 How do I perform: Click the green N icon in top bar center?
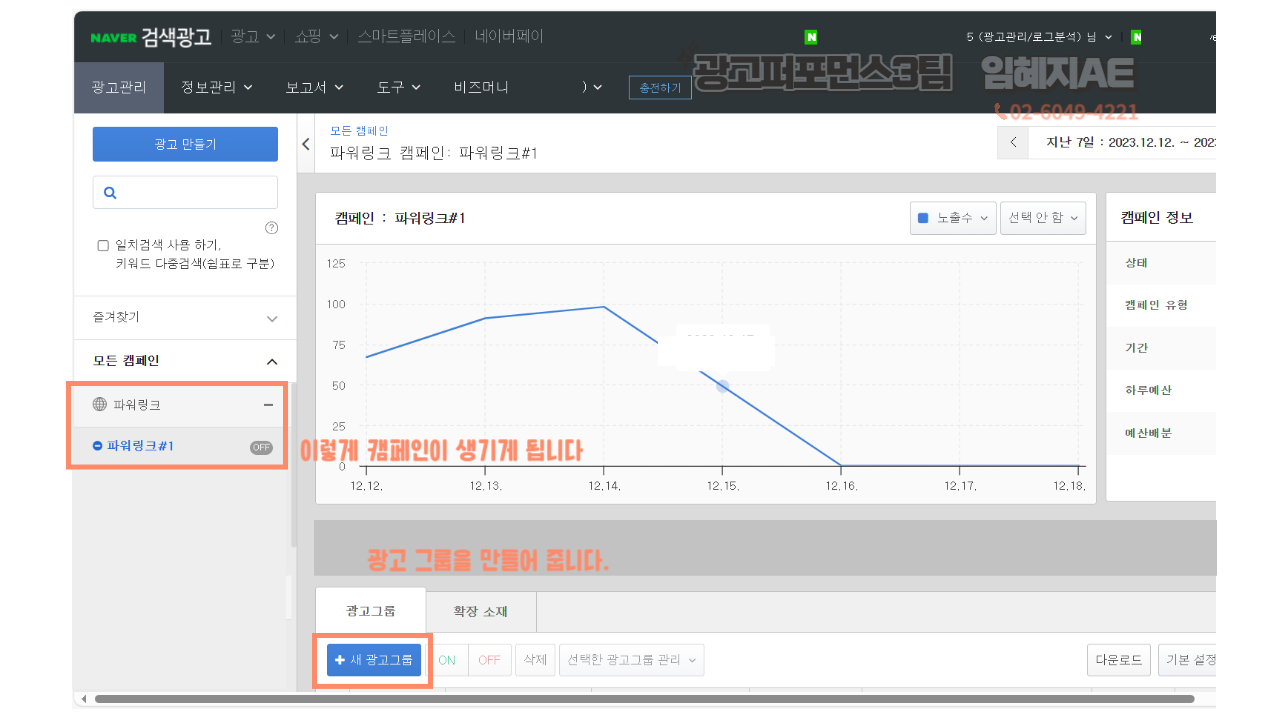[811, 37]
